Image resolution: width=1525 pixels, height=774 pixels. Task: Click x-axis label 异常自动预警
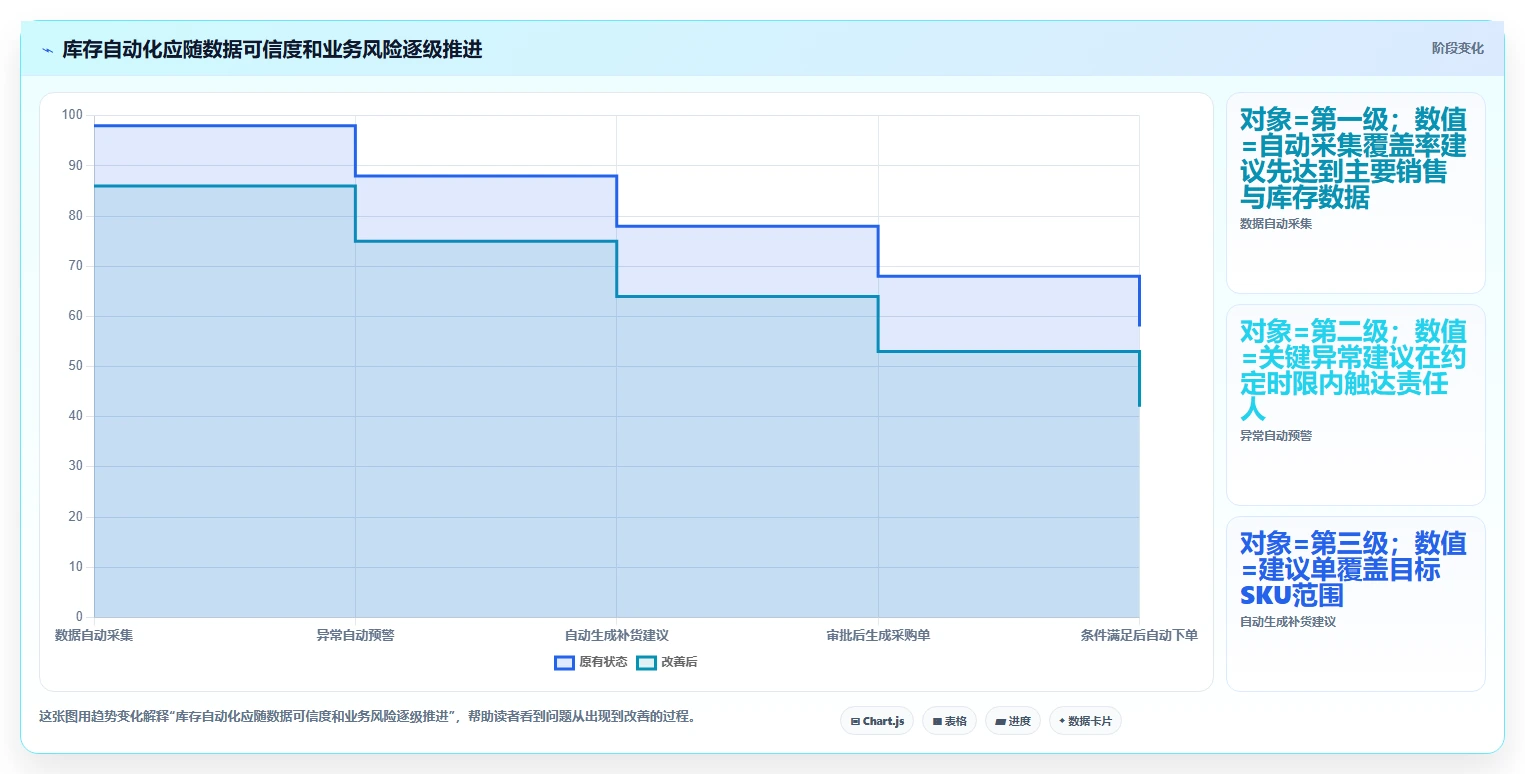point(356,635)
